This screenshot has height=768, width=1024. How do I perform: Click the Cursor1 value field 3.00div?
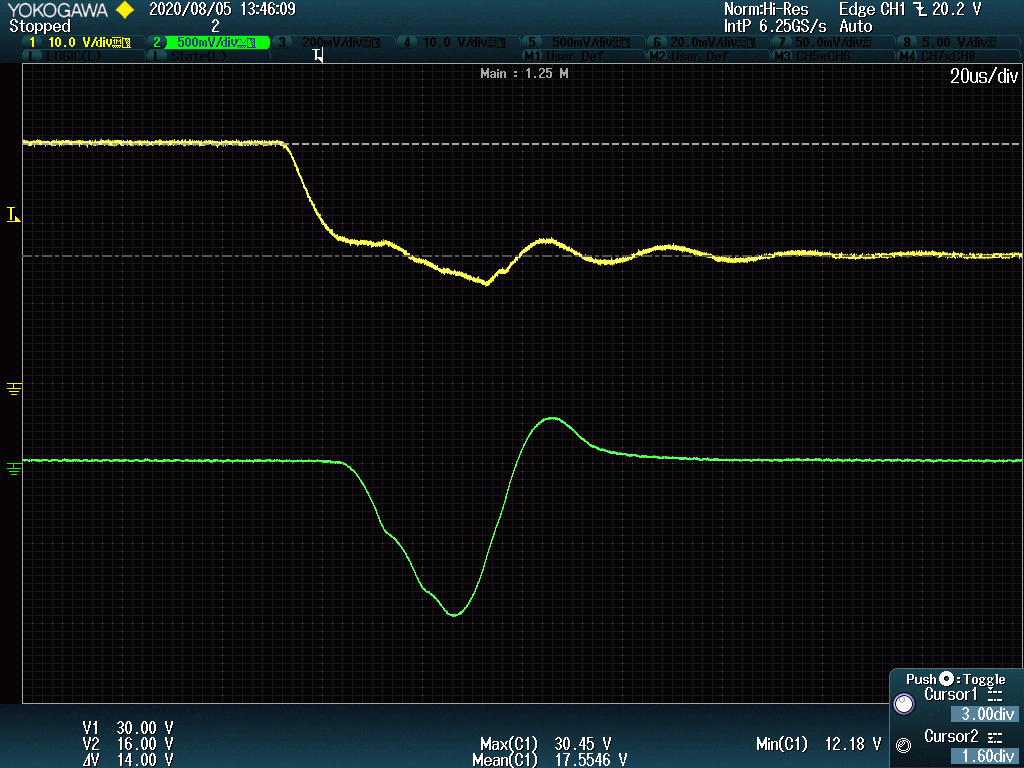coord(984,713)
